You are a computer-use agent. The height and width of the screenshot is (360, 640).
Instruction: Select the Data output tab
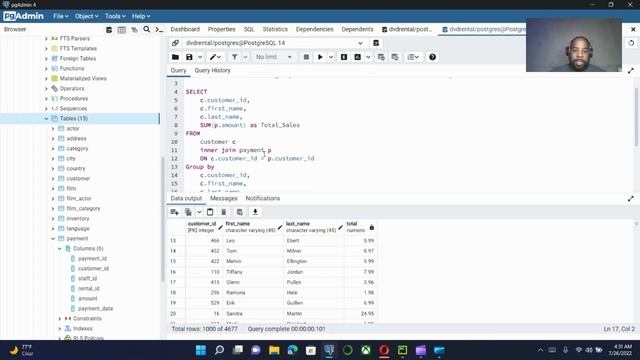pos(186,198)
